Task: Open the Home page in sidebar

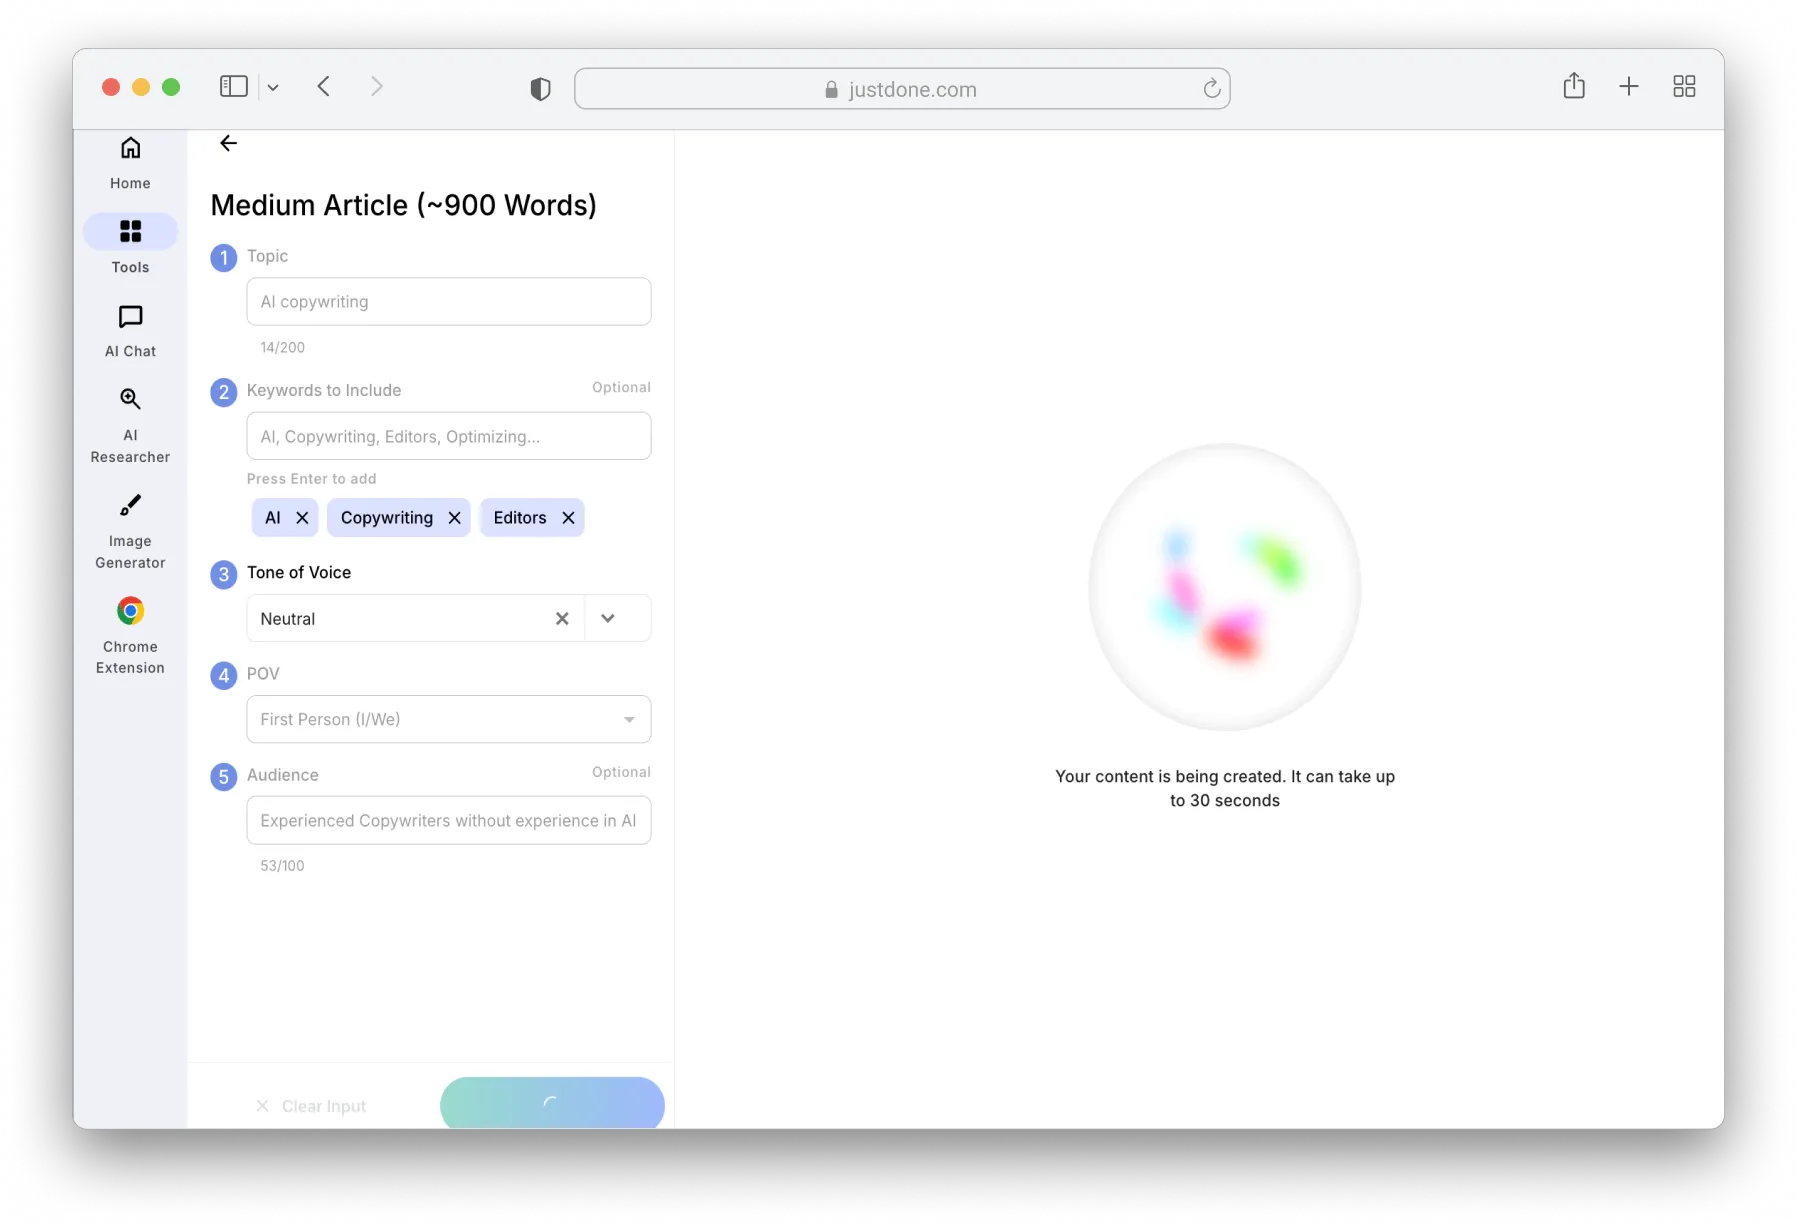Action: [x=130, y=163]
